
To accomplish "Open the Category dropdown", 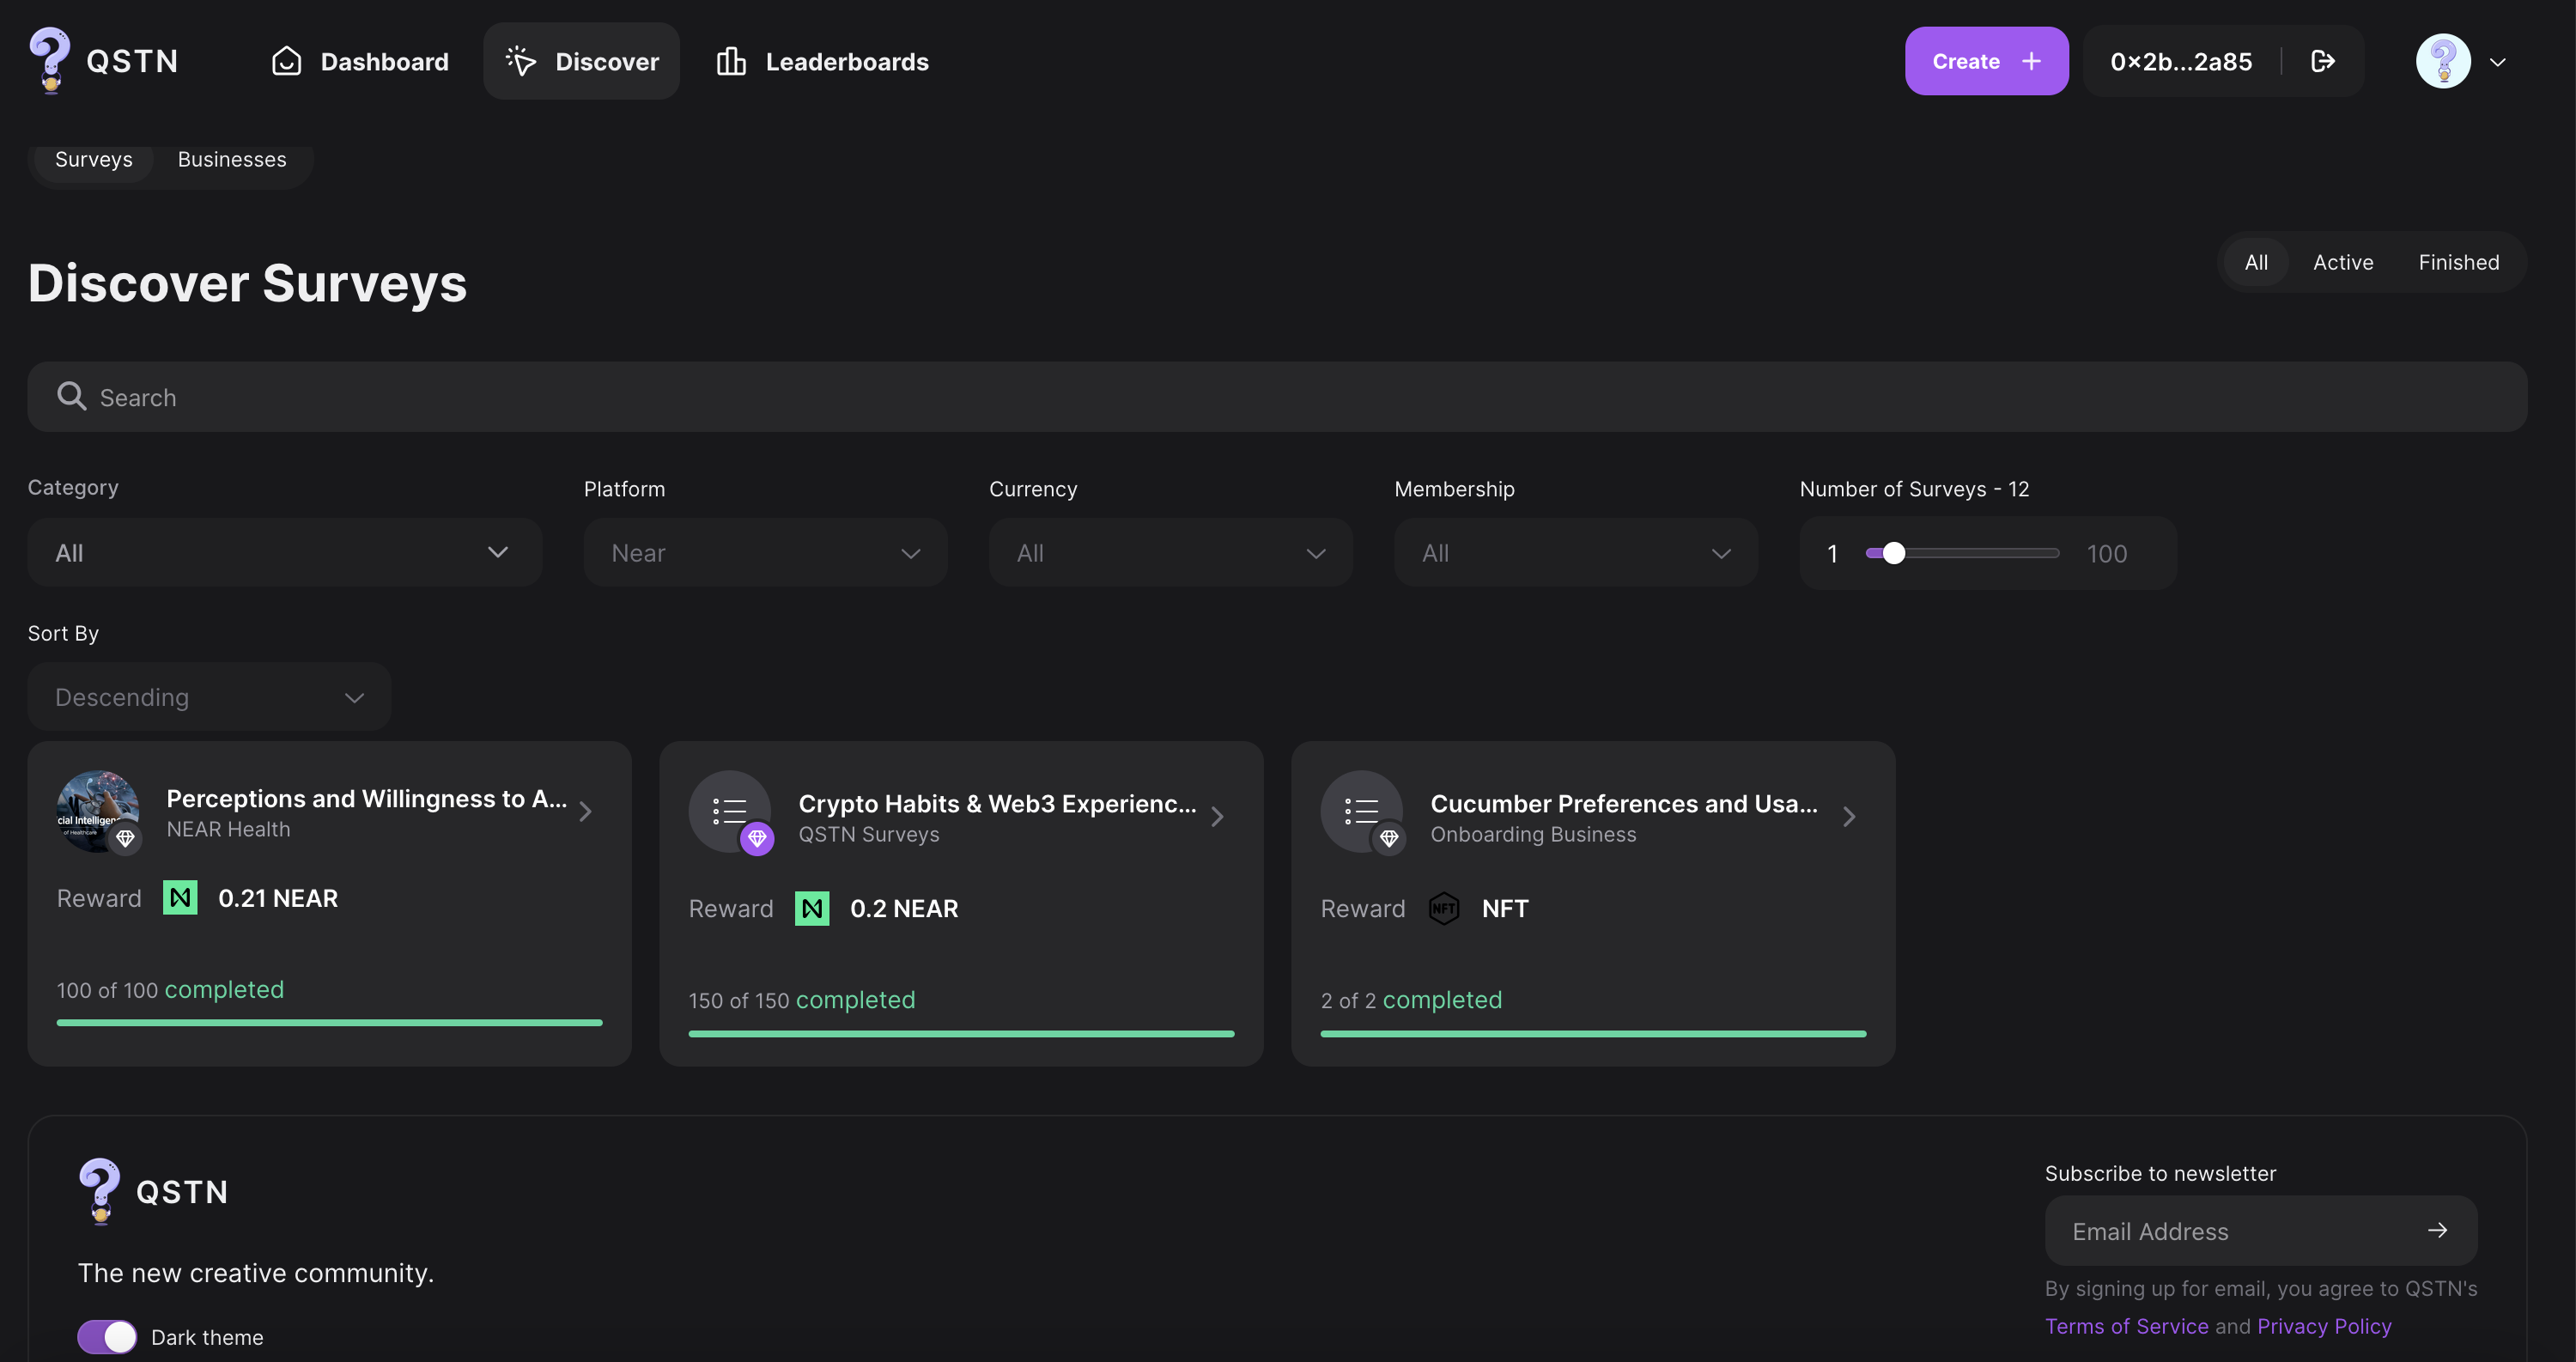I will pos(284,553).
